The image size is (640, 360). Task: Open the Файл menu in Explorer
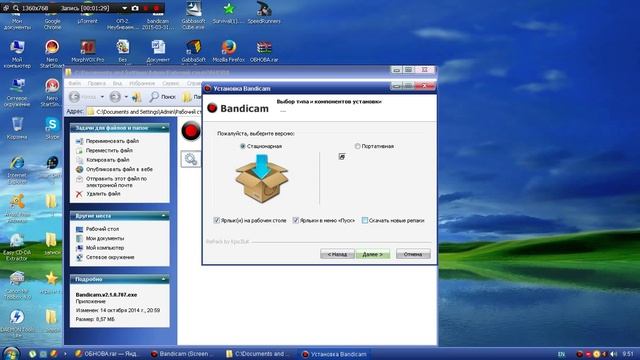coord(74,83)
